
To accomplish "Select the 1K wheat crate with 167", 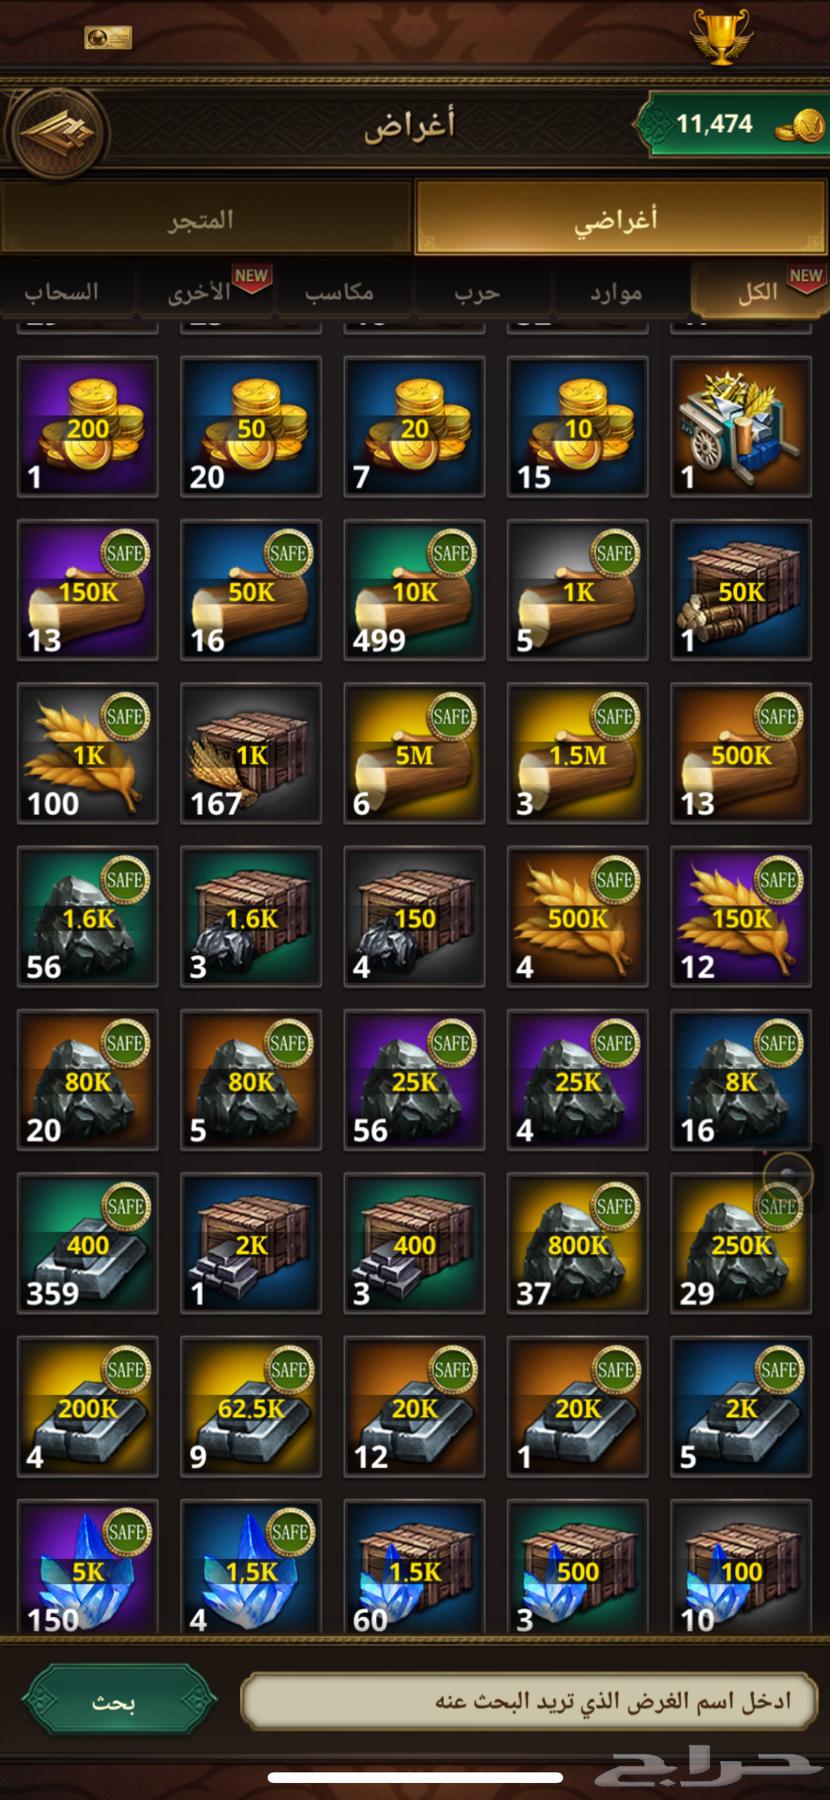I will click(x=251, y=753).
